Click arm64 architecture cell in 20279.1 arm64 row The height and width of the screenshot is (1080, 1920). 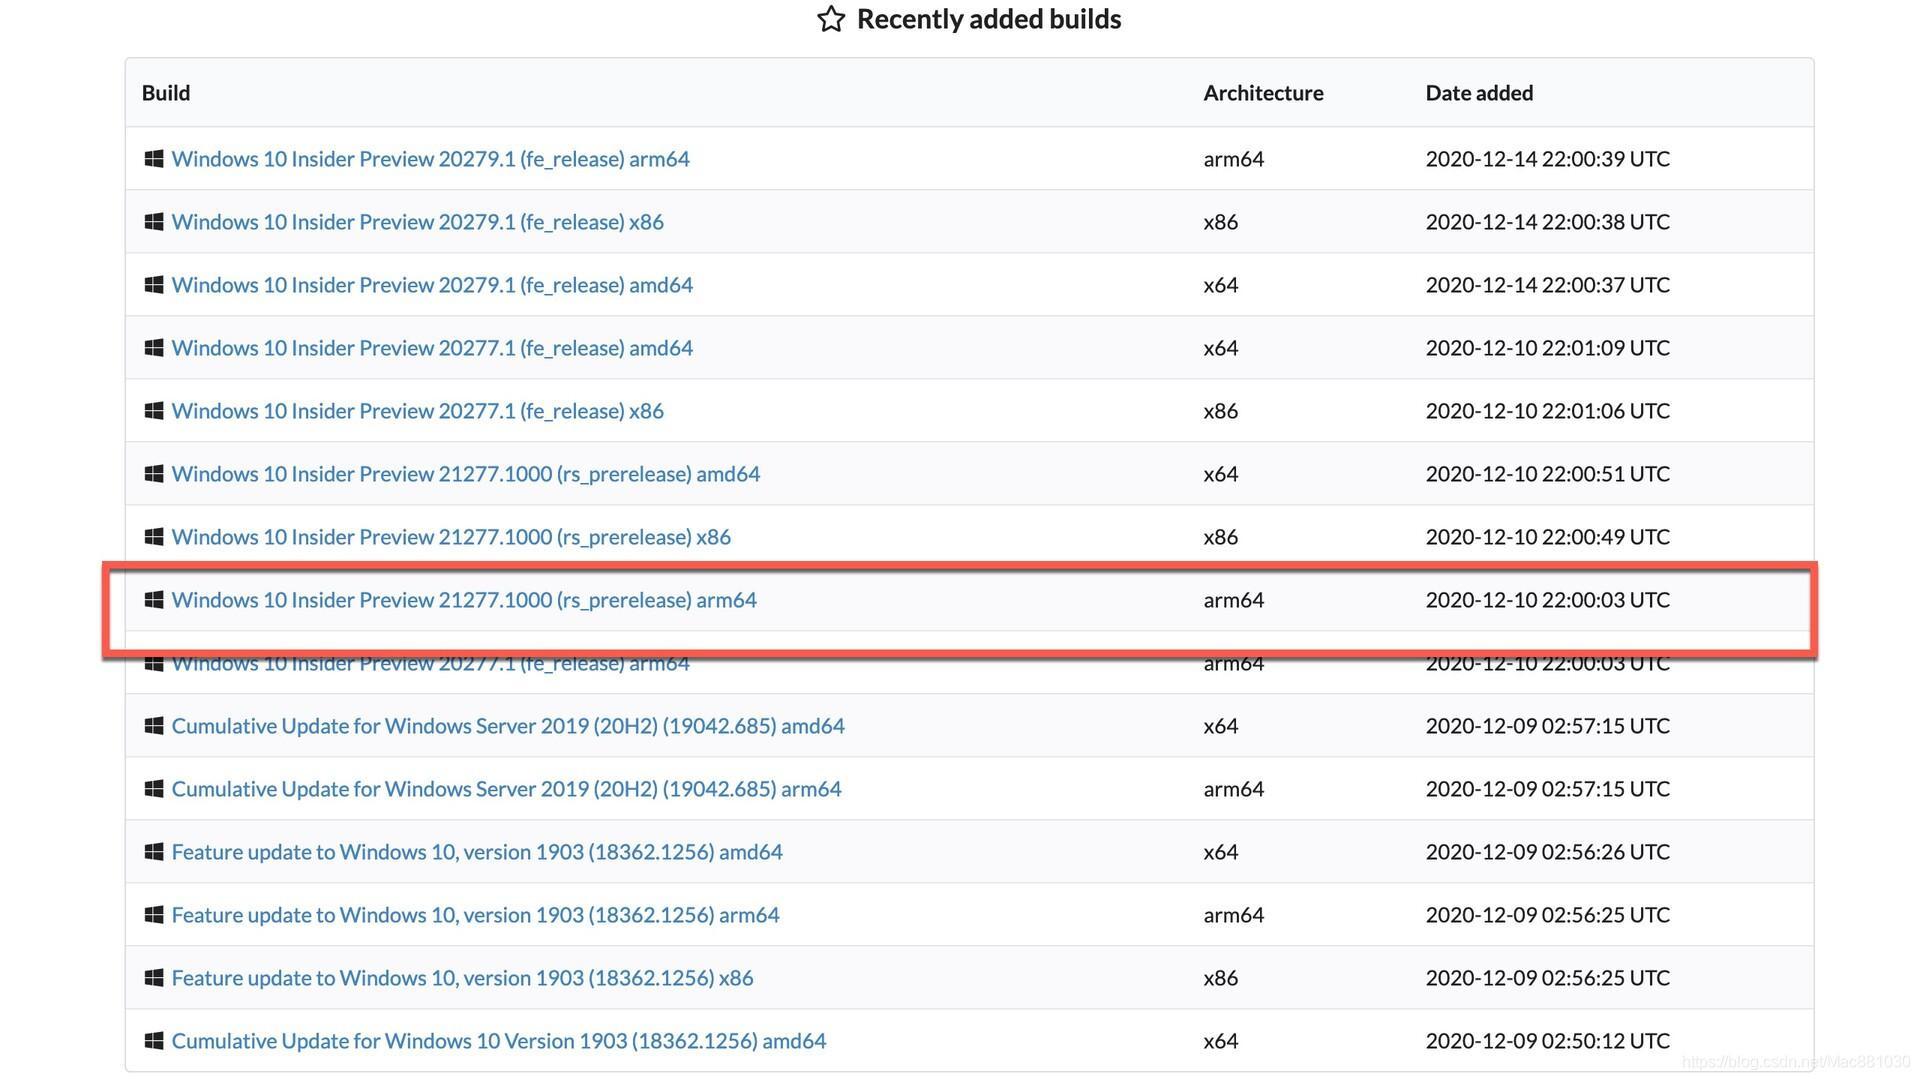point(1233,159)
